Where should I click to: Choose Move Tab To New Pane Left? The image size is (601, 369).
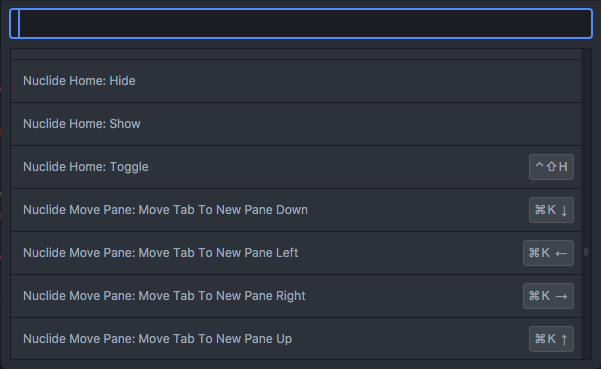coord(296,253)
